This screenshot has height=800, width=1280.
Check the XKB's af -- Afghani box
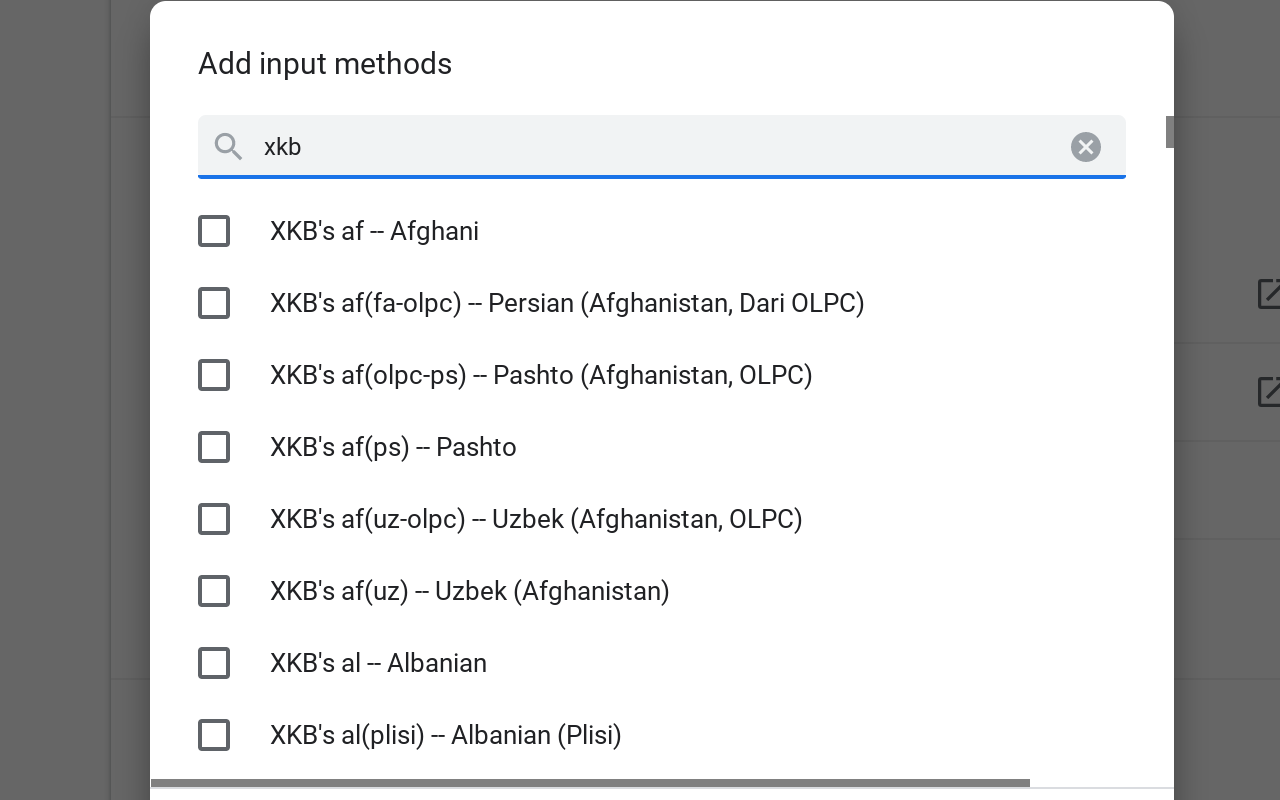(214, 231)
